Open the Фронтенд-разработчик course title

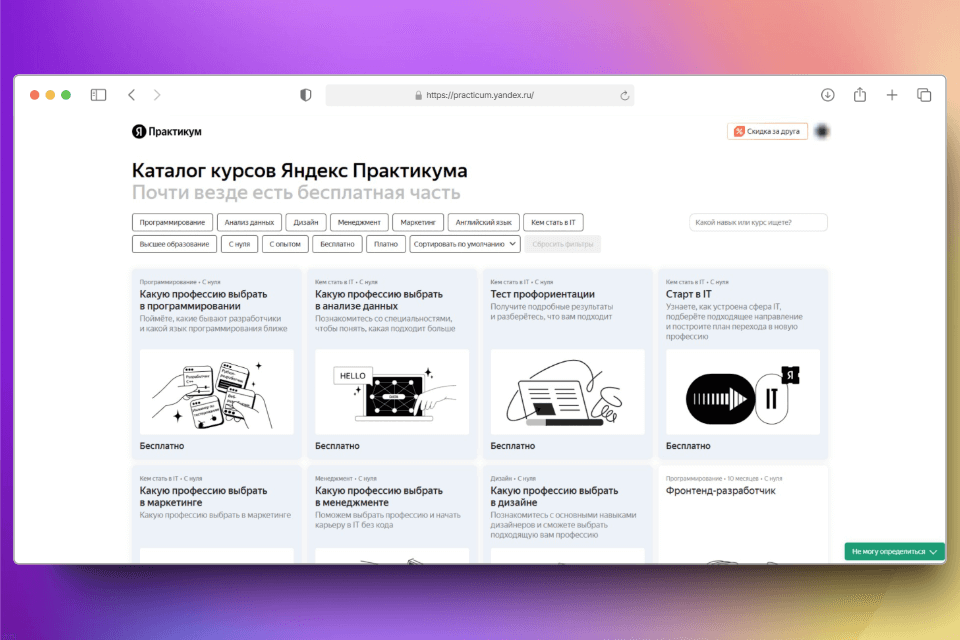721,491
